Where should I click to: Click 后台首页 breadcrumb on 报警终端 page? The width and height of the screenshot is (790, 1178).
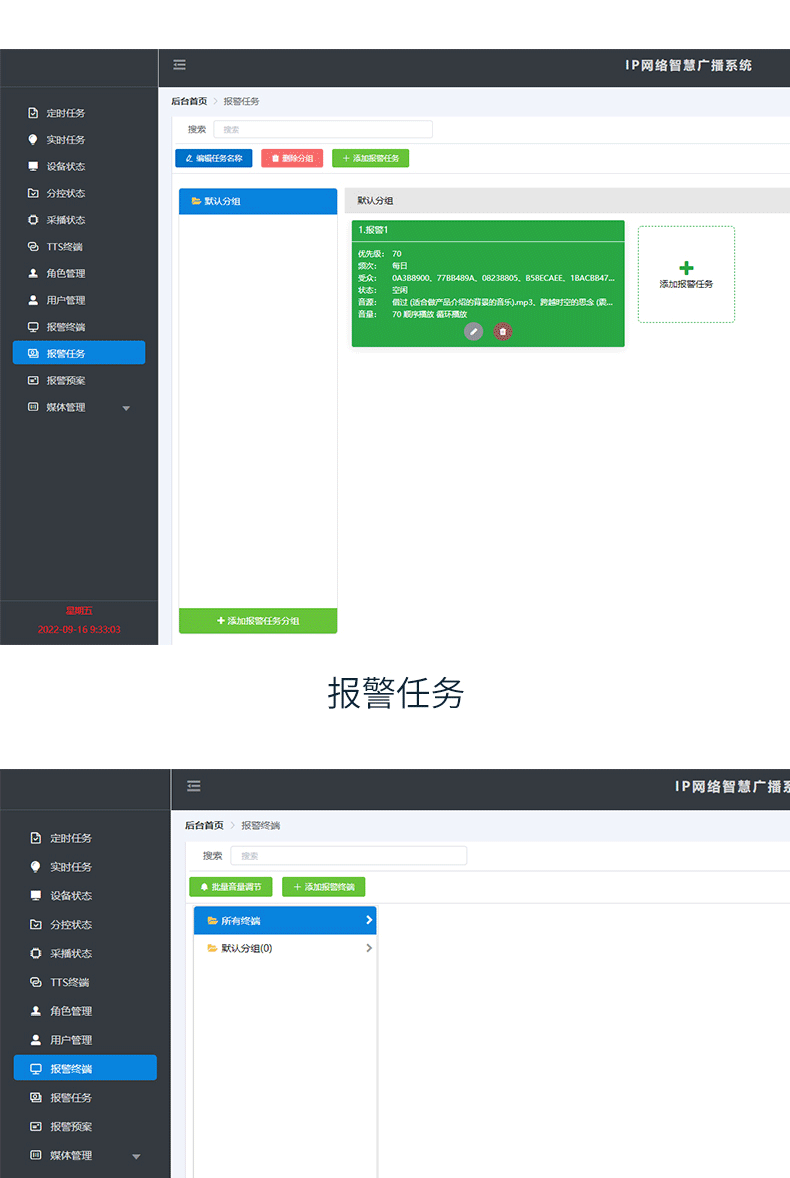click(204, 826)
